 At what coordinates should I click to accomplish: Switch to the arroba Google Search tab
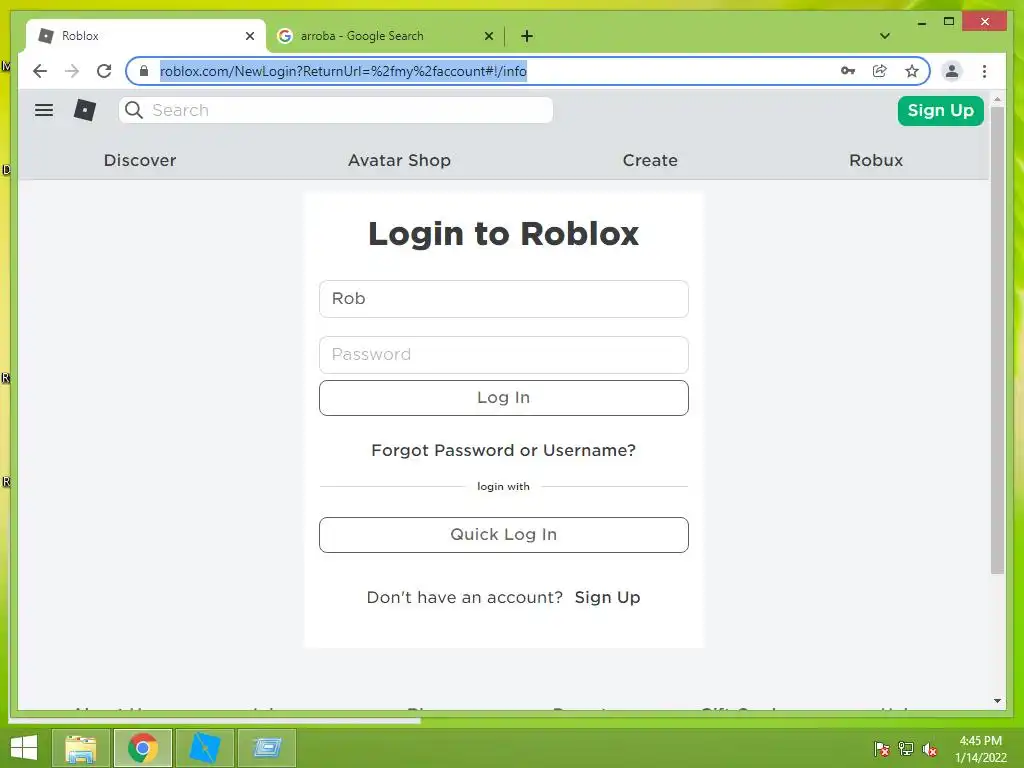385,36
